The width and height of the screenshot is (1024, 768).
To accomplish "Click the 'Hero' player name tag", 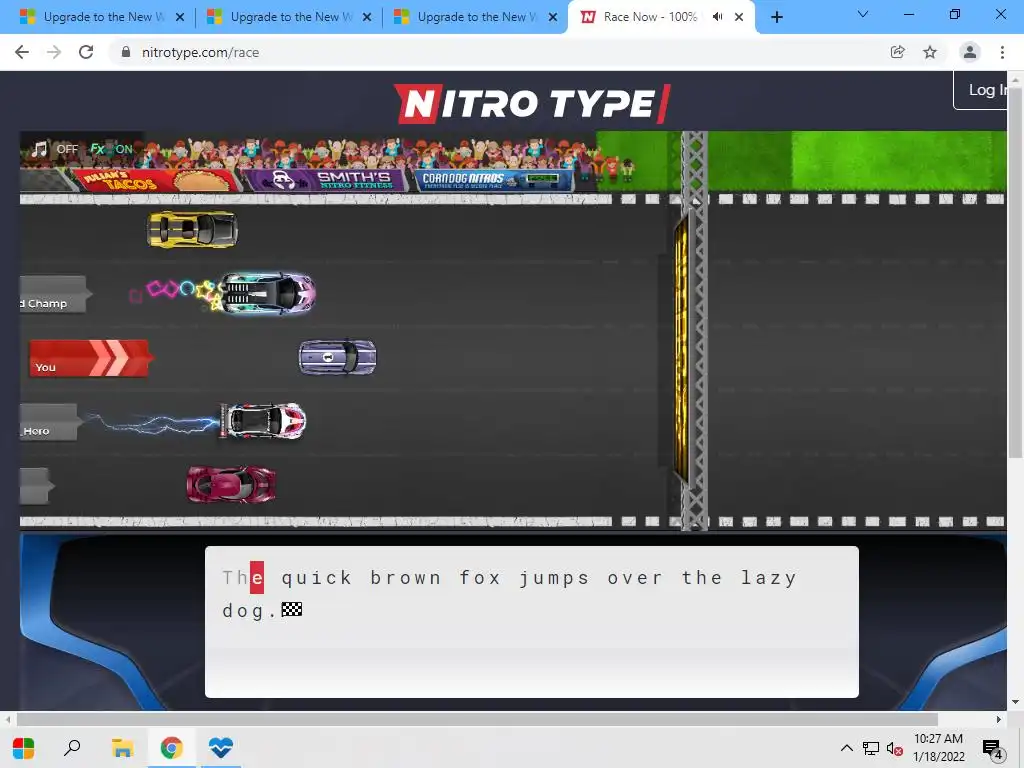I will (49, 422).
